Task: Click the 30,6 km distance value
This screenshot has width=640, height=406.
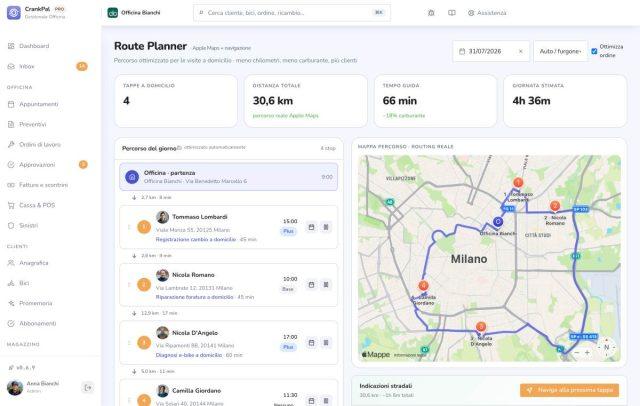Action: click(x=273, y=101)
